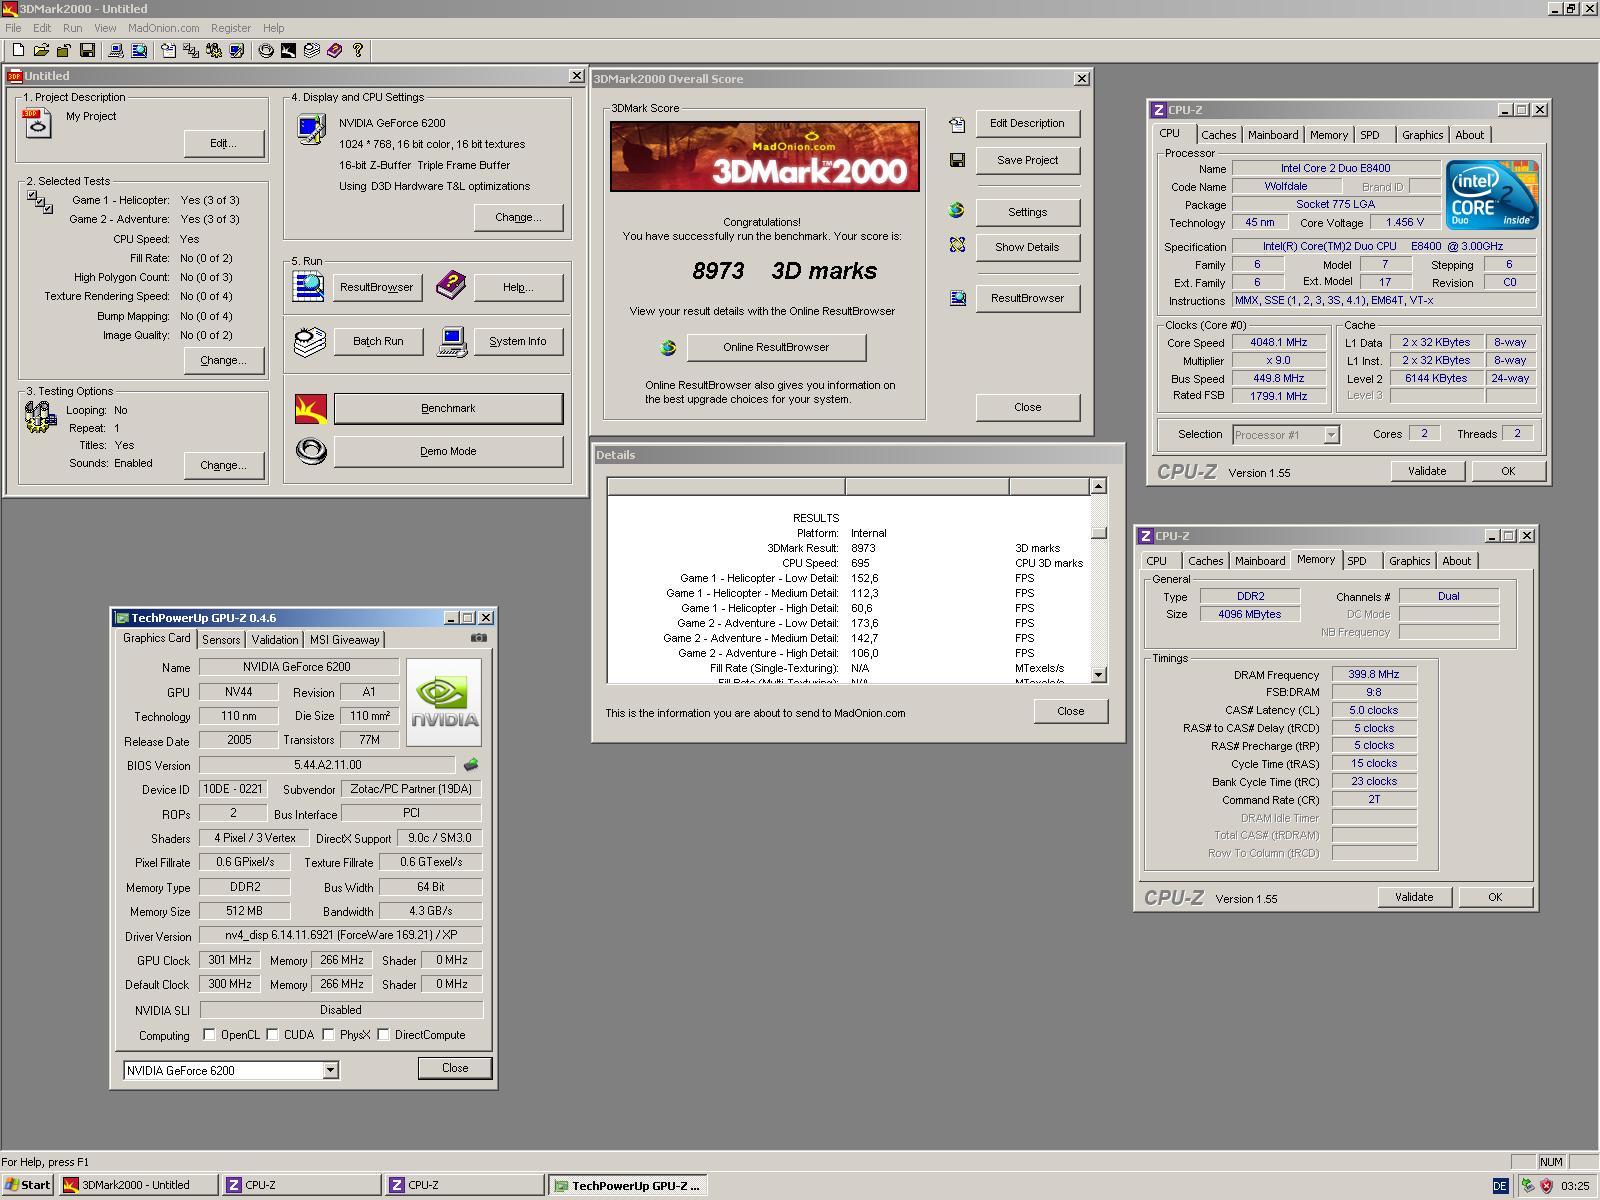This screenshot has width=1600, height=1200.
Task: Click the DE language indicator in system tray
Action: [1500, 1186]
